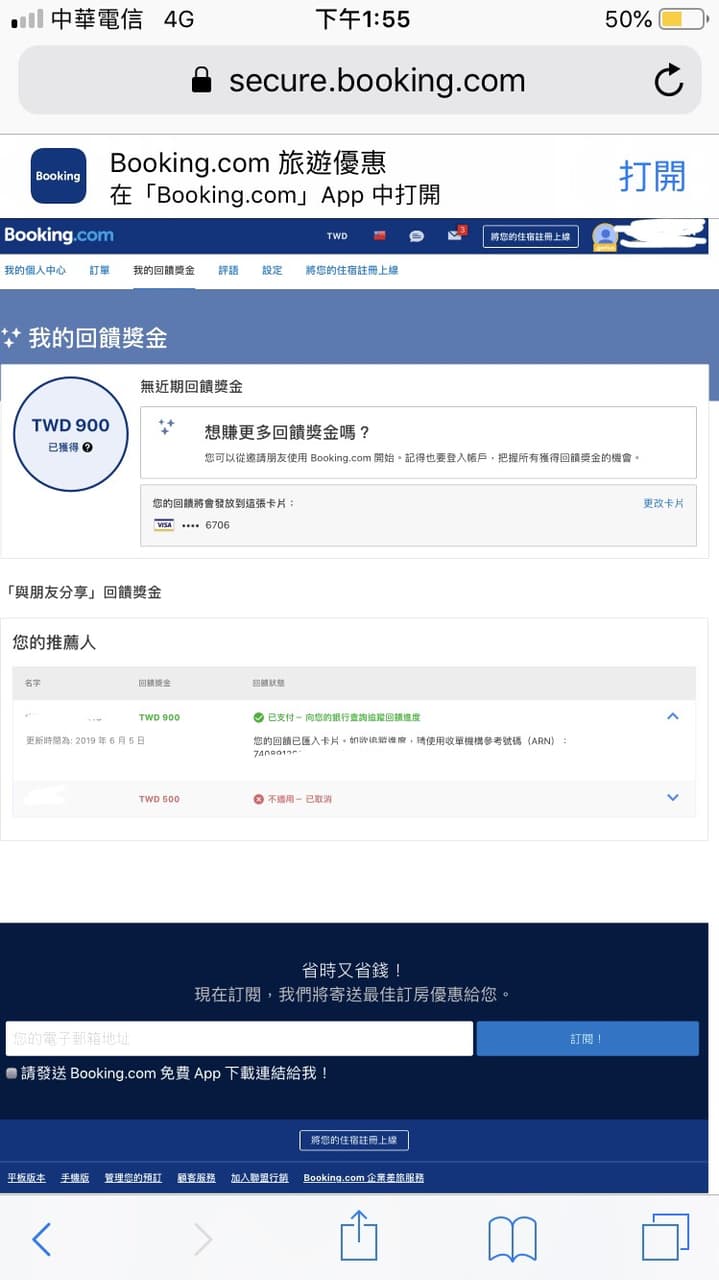Open 手機版 footer link
719x1280 pixels.
tap(75, 1178)
